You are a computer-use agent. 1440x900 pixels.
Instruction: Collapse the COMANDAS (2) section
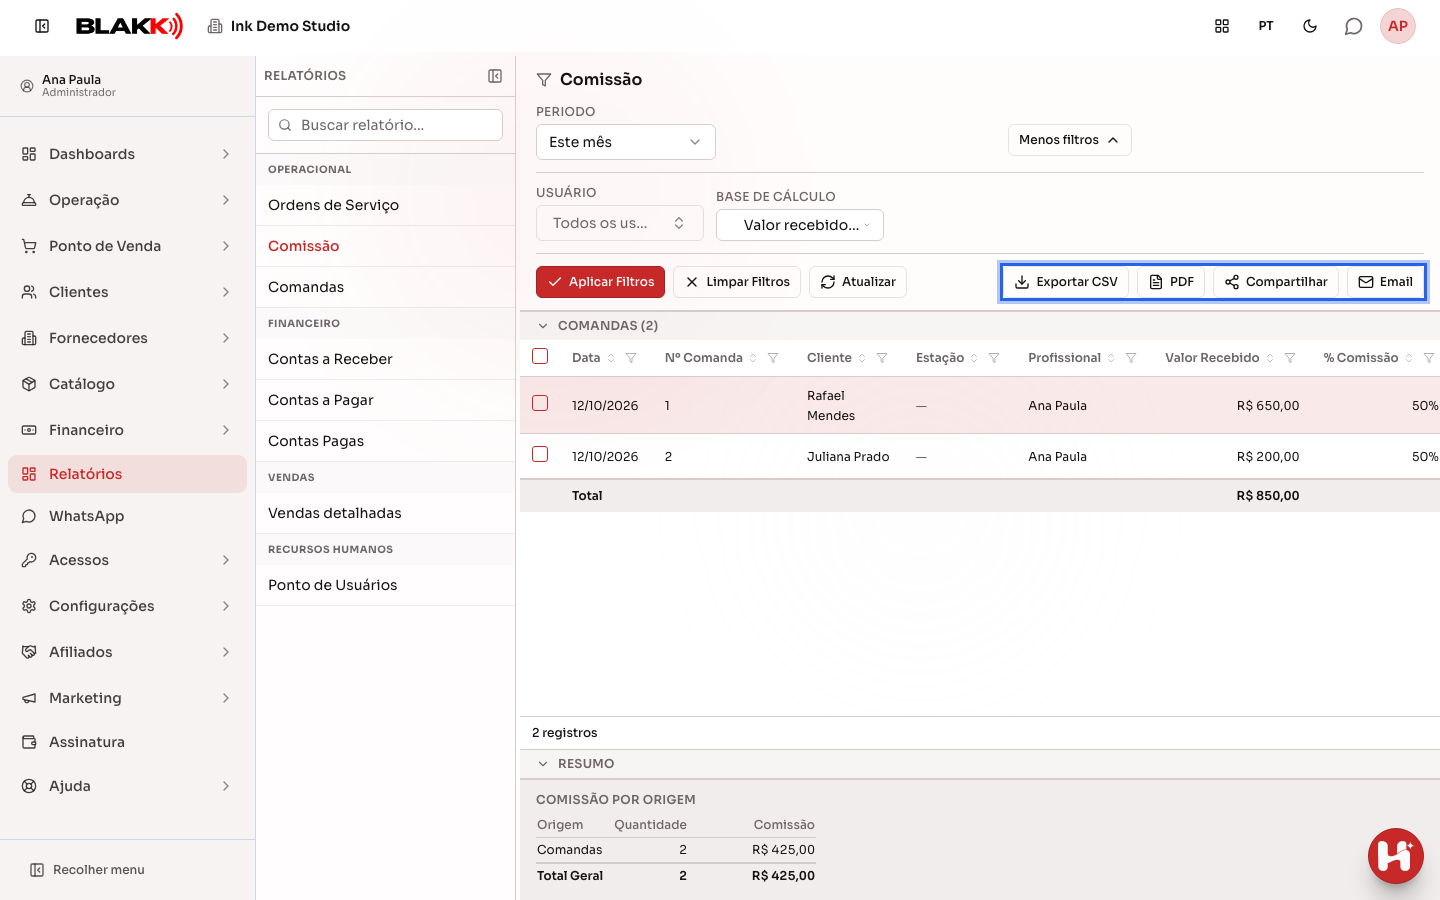[543, 326]
